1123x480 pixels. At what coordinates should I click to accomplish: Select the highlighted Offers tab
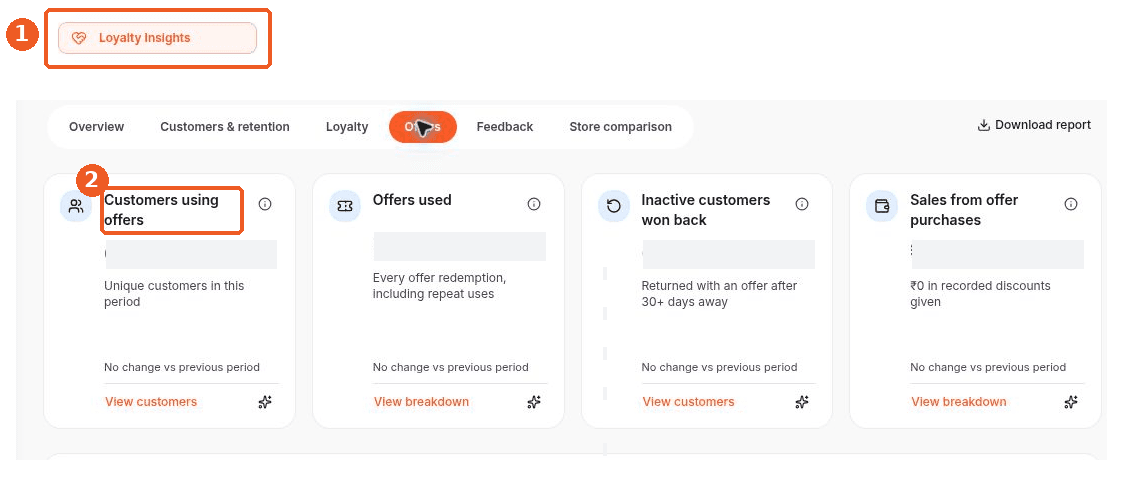pyautogui.click(x=423, y=127)
